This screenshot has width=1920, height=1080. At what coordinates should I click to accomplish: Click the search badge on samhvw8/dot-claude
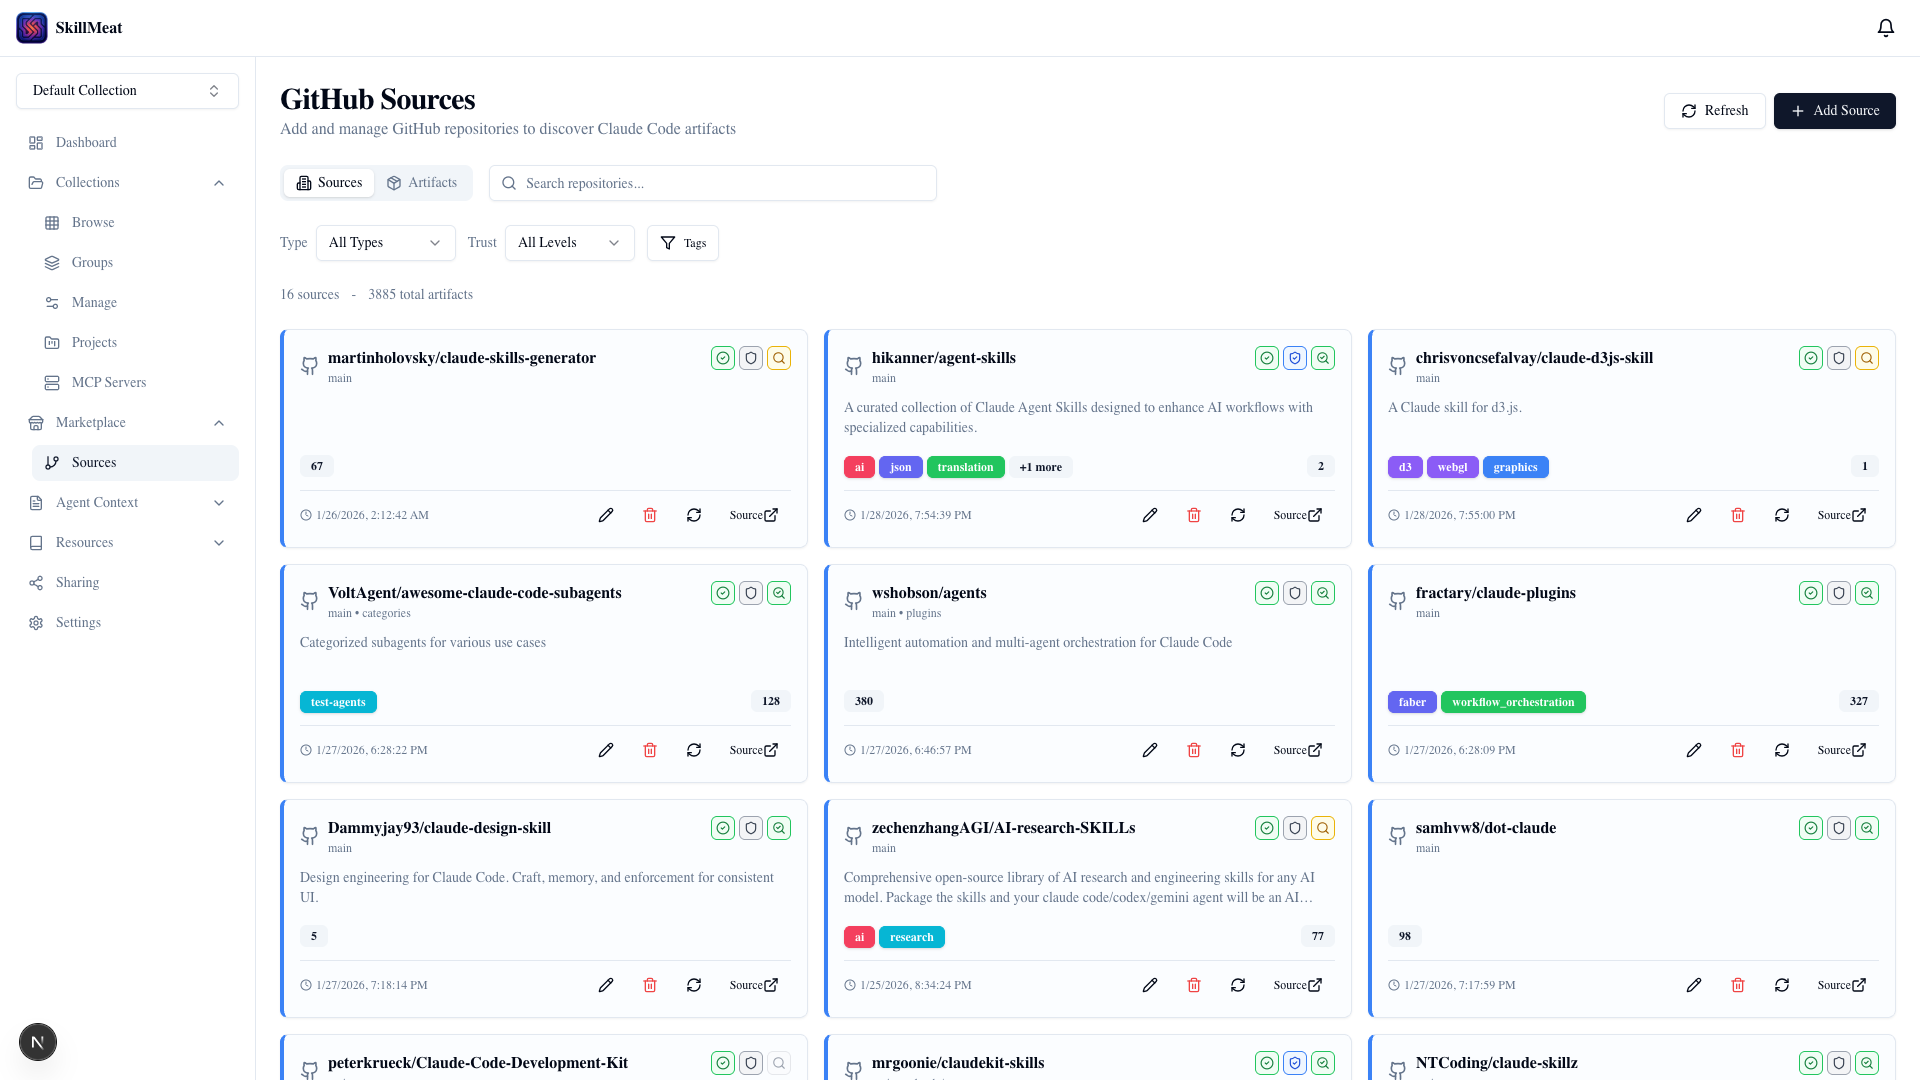[1867, 828]
